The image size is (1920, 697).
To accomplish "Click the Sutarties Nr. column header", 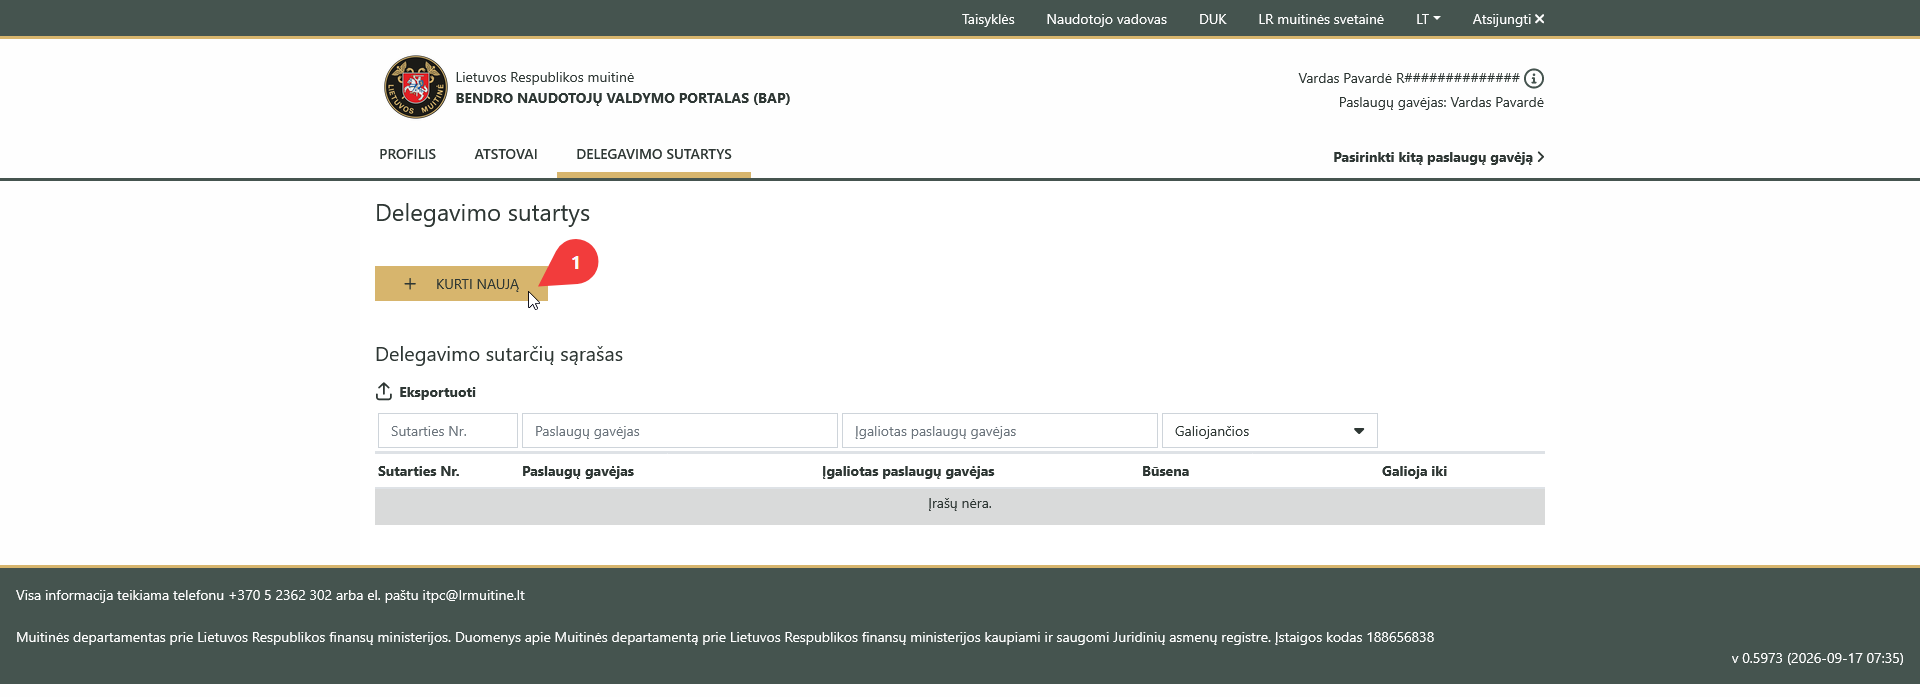I will (419, 471).
